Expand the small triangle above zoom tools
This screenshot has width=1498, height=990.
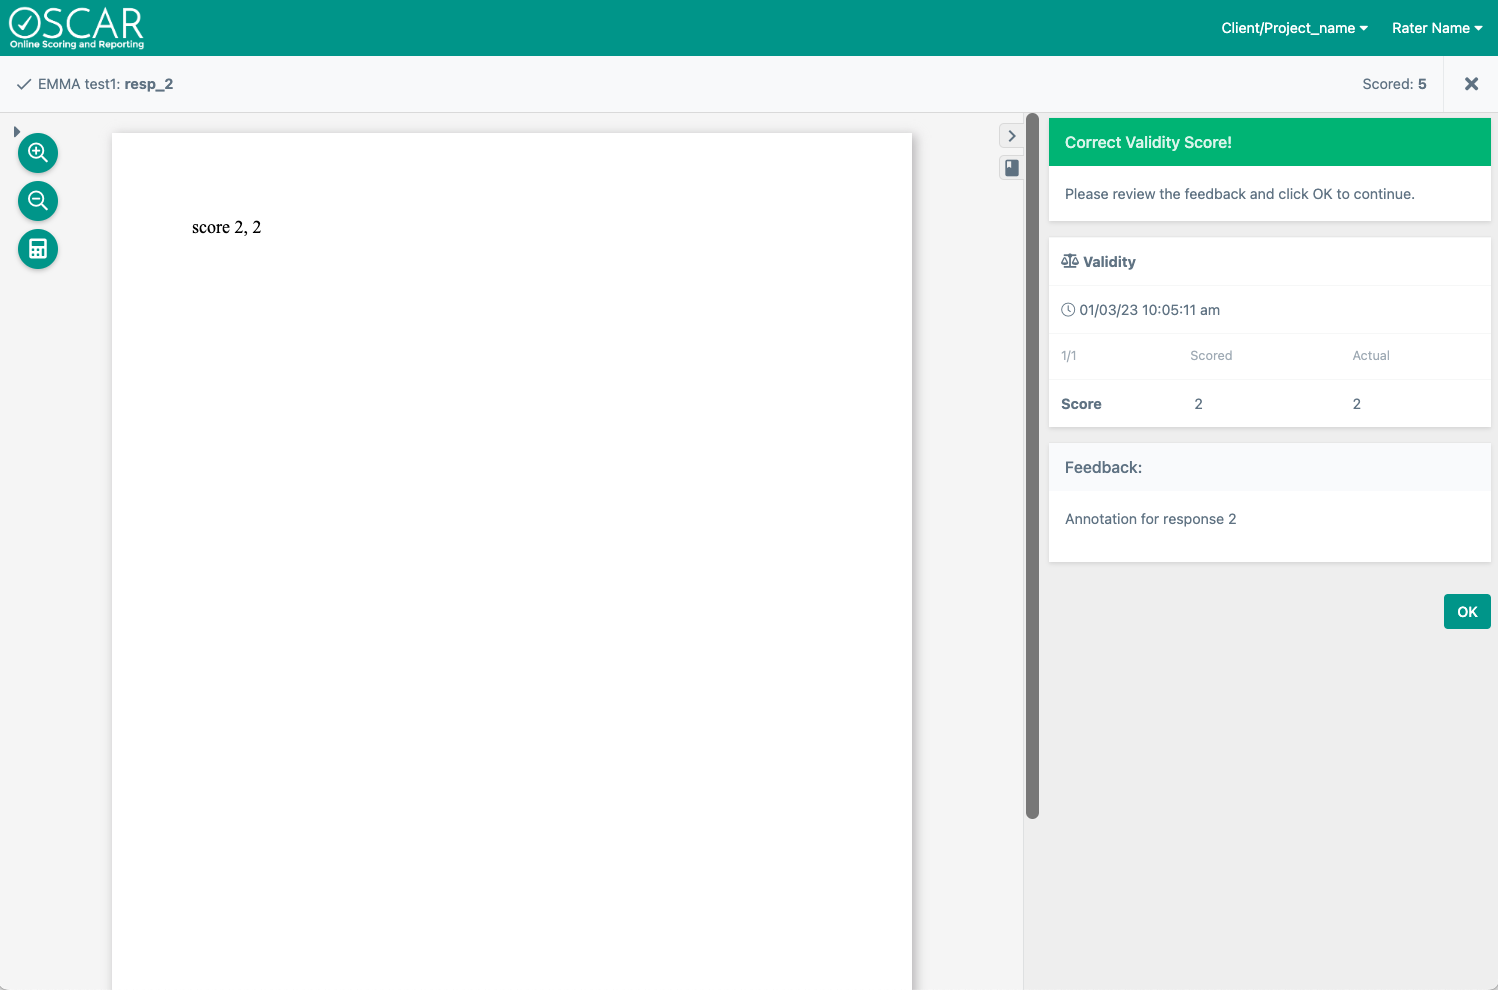click(17, 132)
